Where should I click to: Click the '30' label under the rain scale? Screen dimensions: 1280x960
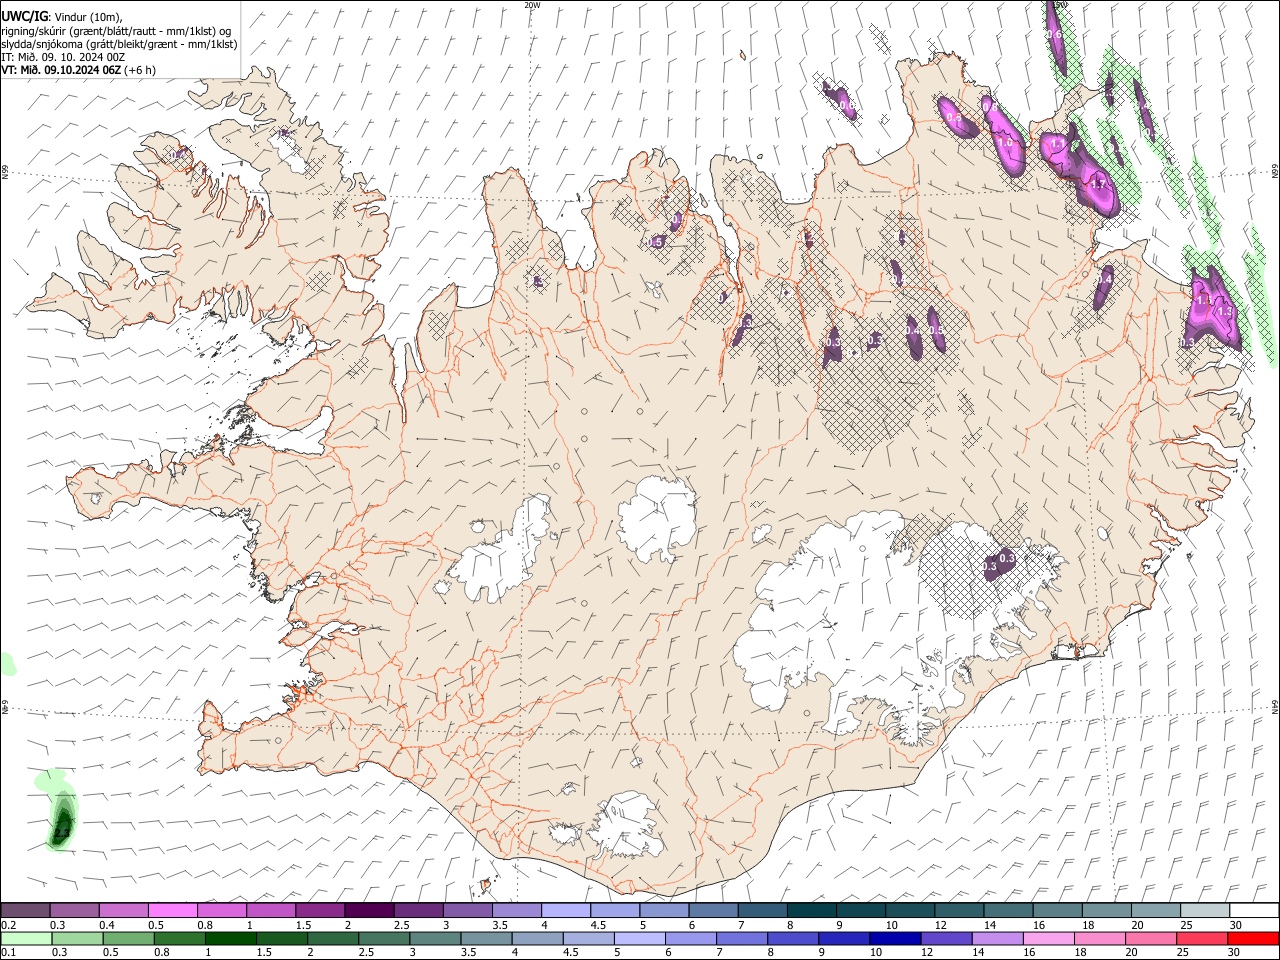coord(1234,953)
